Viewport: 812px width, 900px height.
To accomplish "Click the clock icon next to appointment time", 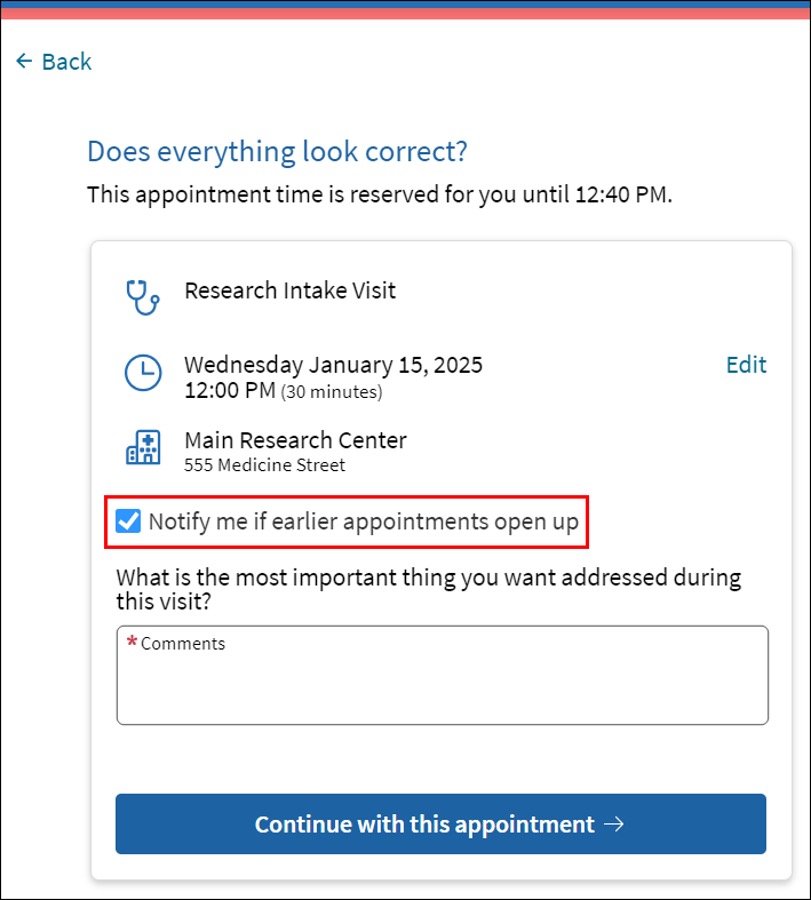I will pos(144,373).
